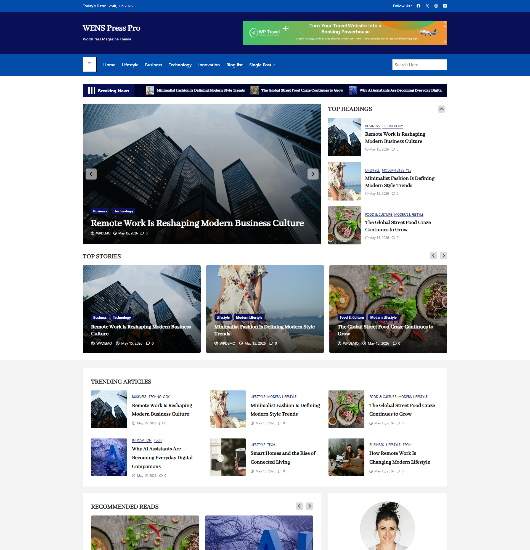Click the author portrait photo in sidebar
Viewport: 530px width, 550px height.
(x=387, y=525)
